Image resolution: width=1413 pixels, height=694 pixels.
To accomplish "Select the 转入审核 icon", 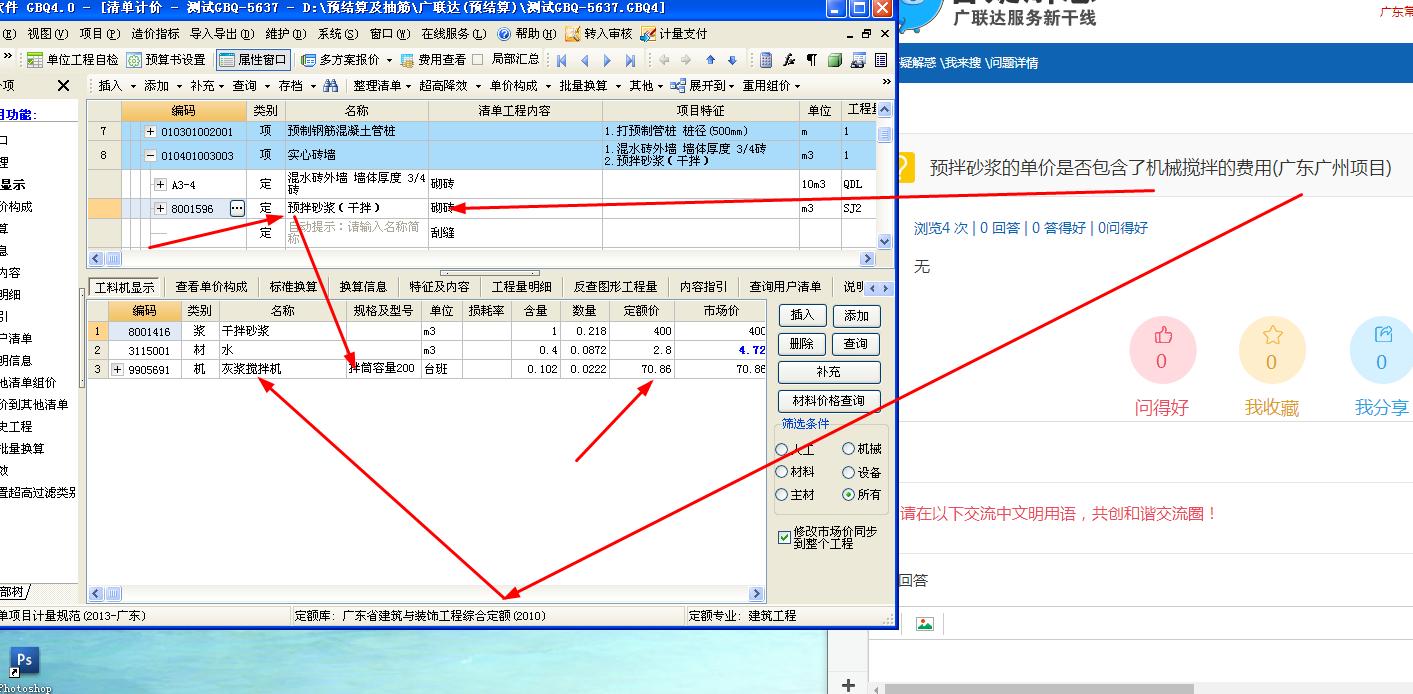I will click(x=596, y=33).
